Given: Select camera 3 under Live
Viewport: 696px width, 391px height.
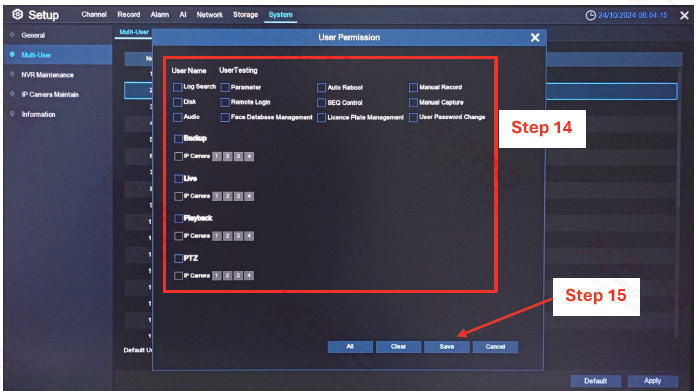Looking at the screenshot, I should coord(238,196).
